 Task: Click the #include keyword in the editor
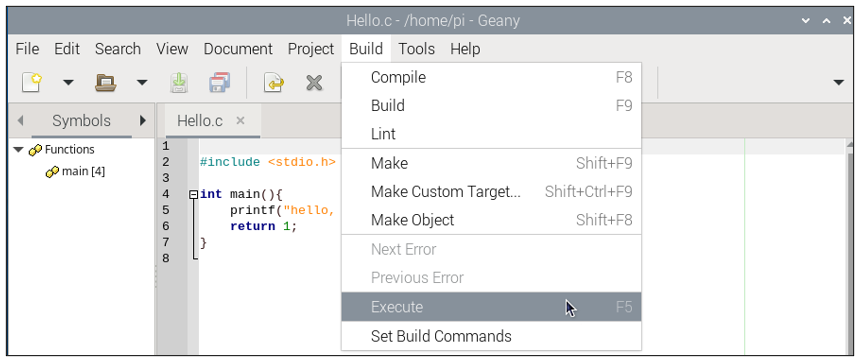pyautogui.click(x=230, y=162)
